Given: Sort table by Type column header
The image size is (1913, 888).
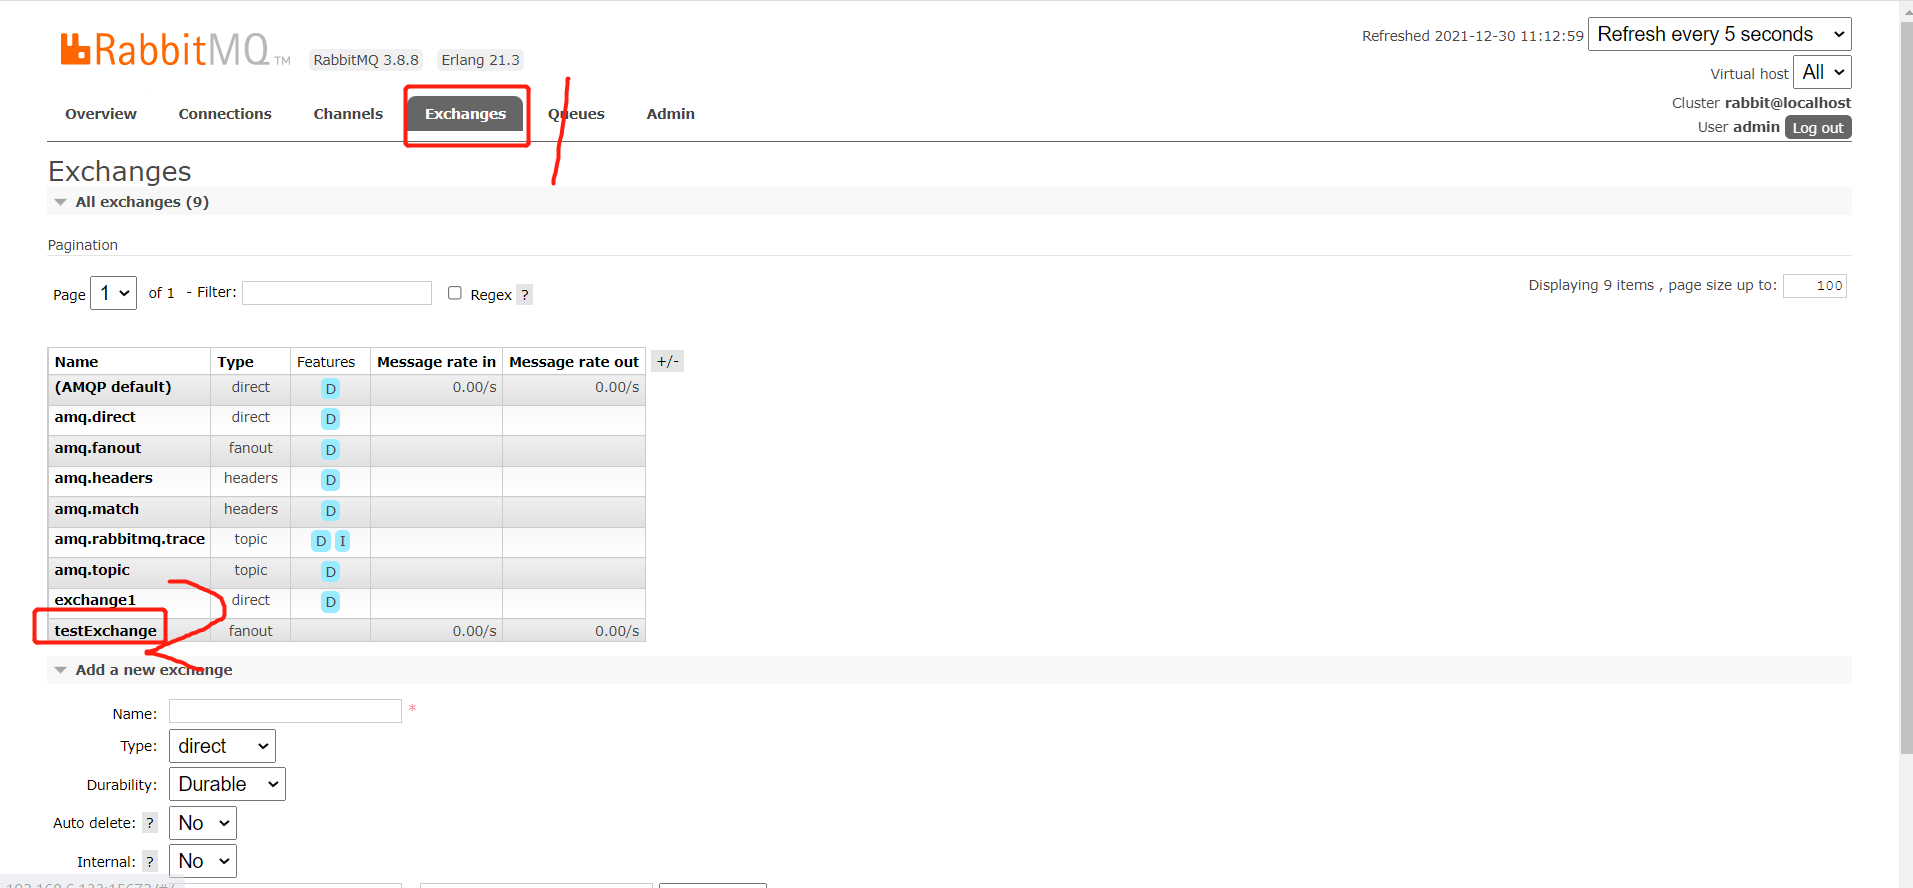Looking at the screenshot, I should pos(236,362).
